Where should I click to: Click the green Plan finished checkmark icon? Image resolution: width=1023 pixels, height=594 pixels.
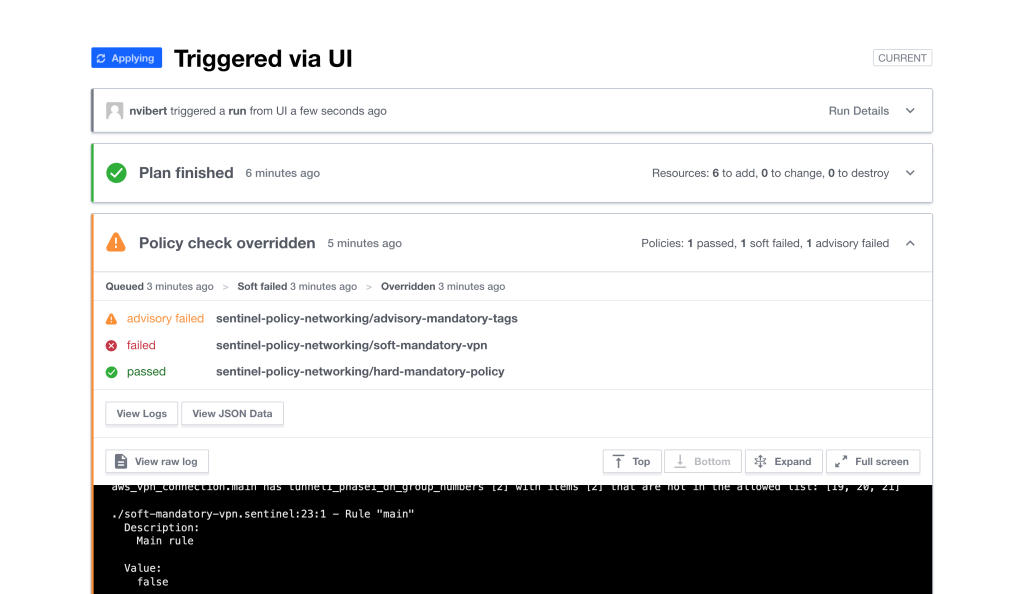point(117,173)
